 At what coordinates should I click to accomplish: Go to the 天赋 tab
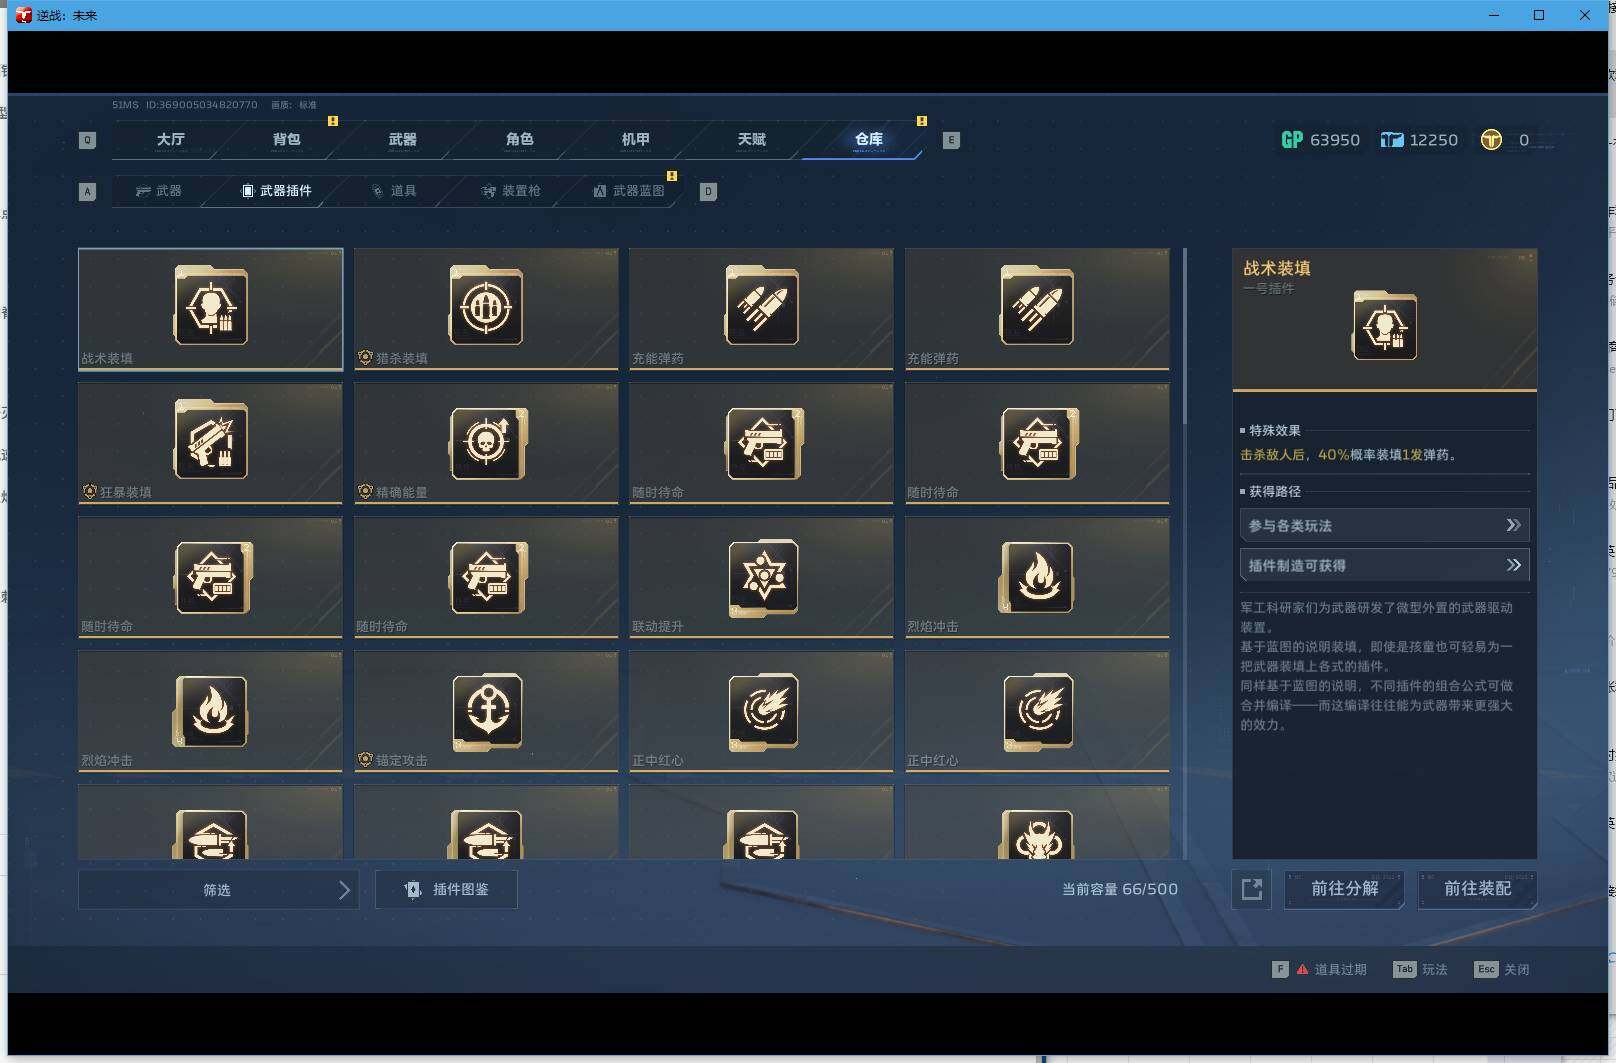coord(751,139)
